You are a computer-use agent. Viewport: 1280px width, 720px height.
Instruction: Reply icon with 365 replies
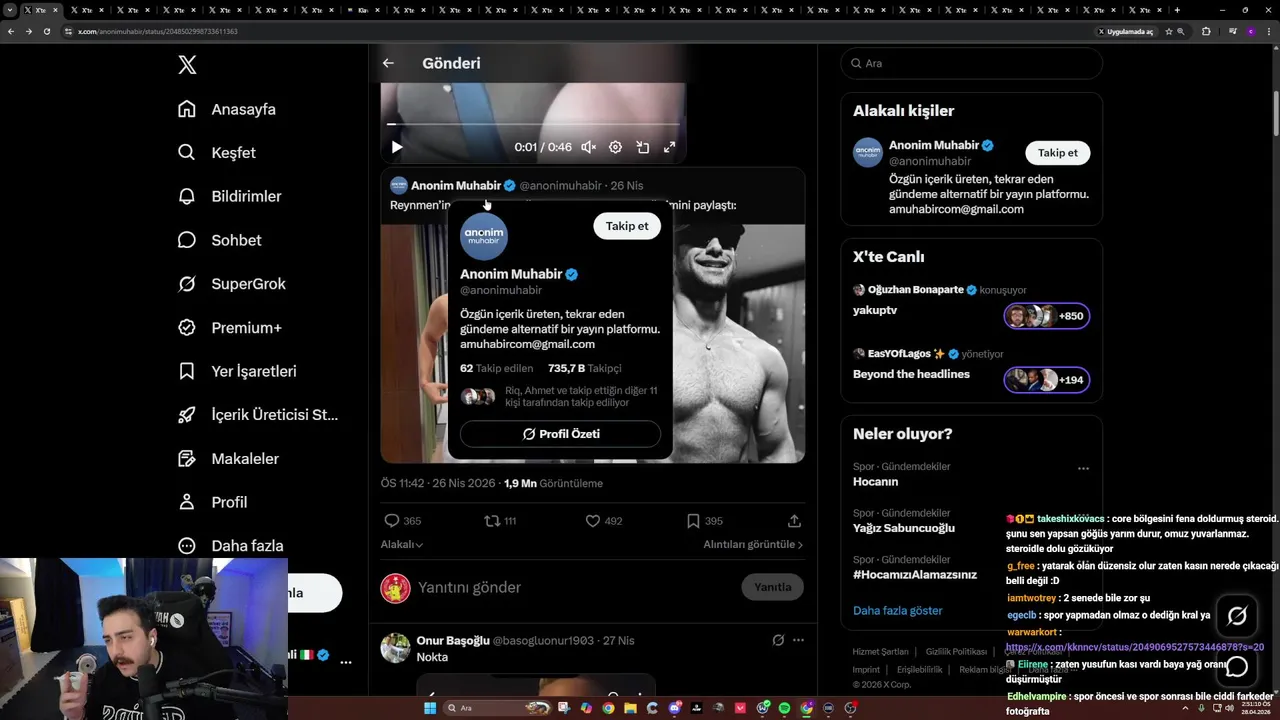click(x=403, y=521)
